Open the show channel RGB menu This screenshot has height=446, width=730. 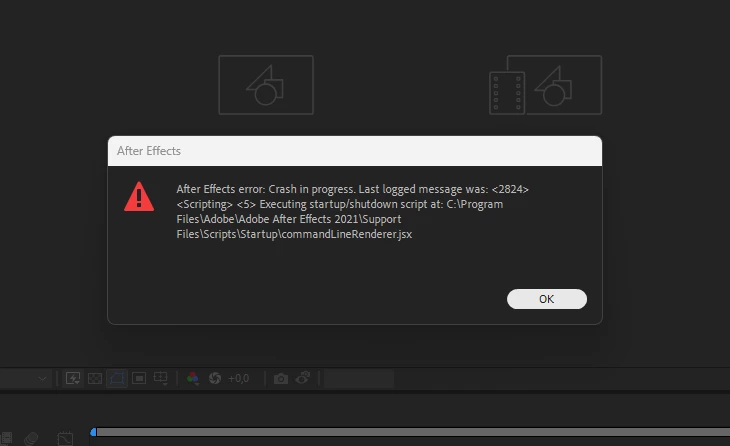pos(193,378)
